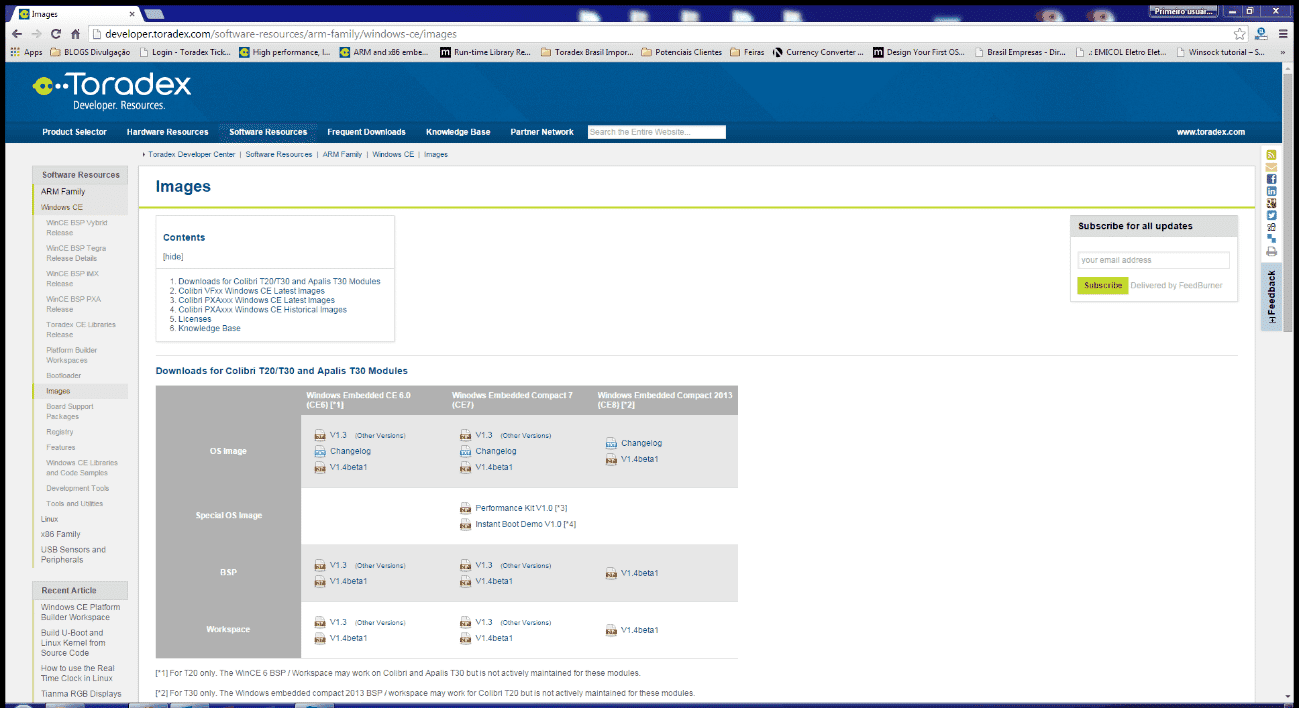Open browser home page icon
This screenshot has width=1299, height=708.
[75, 33]
